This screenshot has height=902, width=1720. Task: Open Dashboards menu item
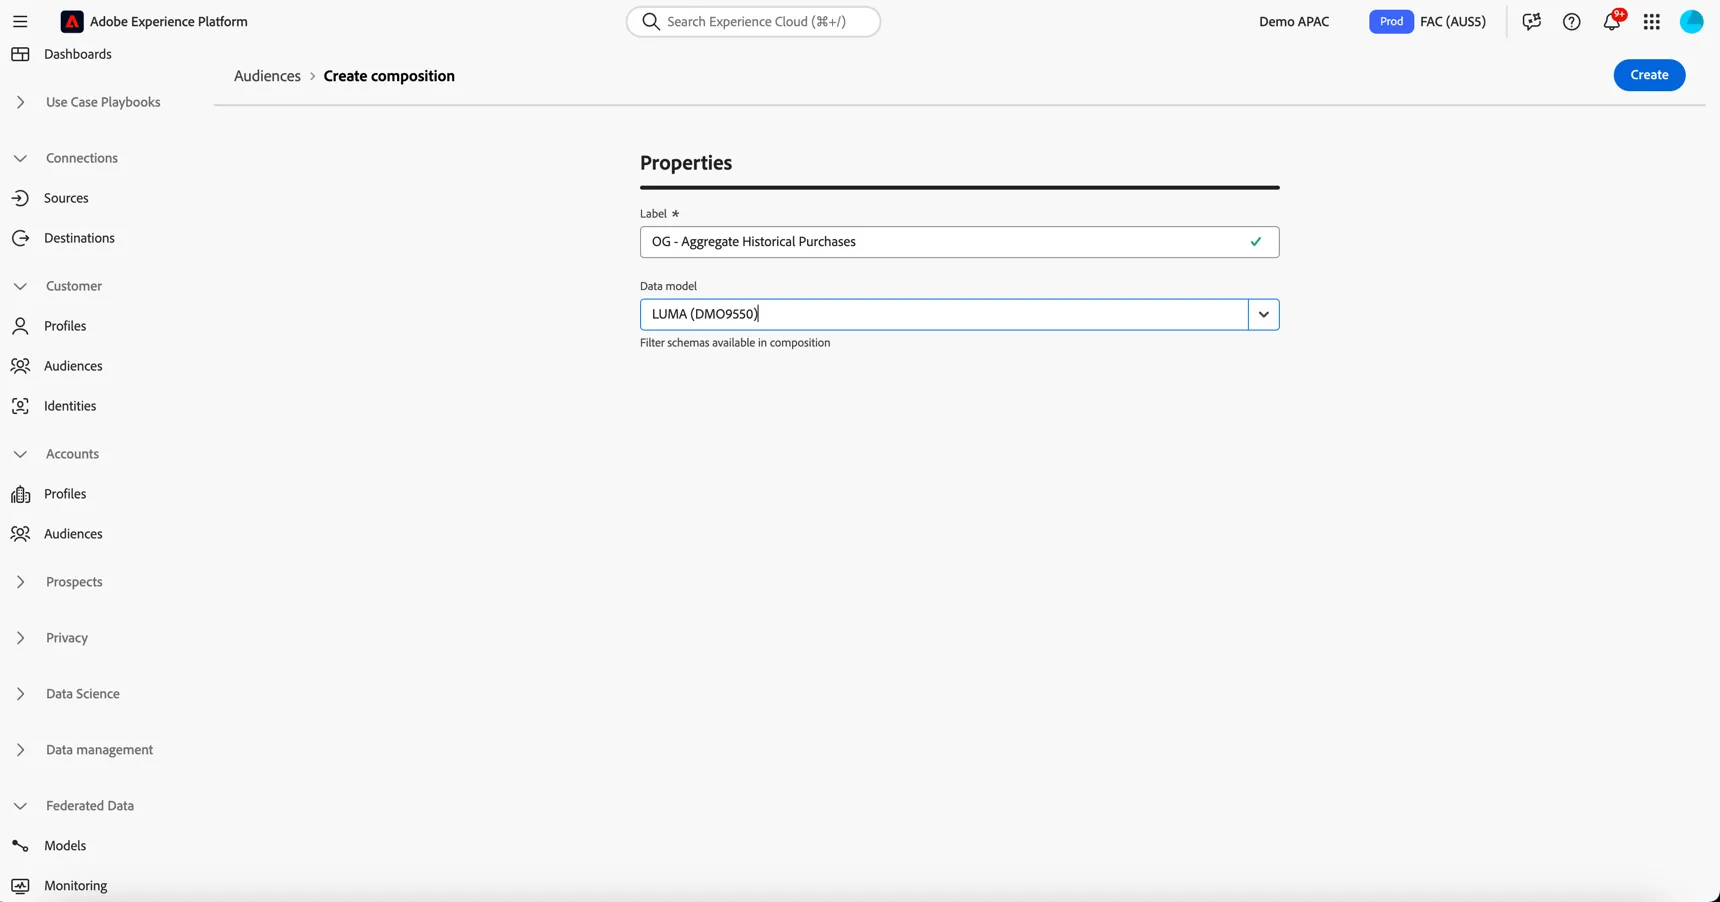[x=78, y=54]
